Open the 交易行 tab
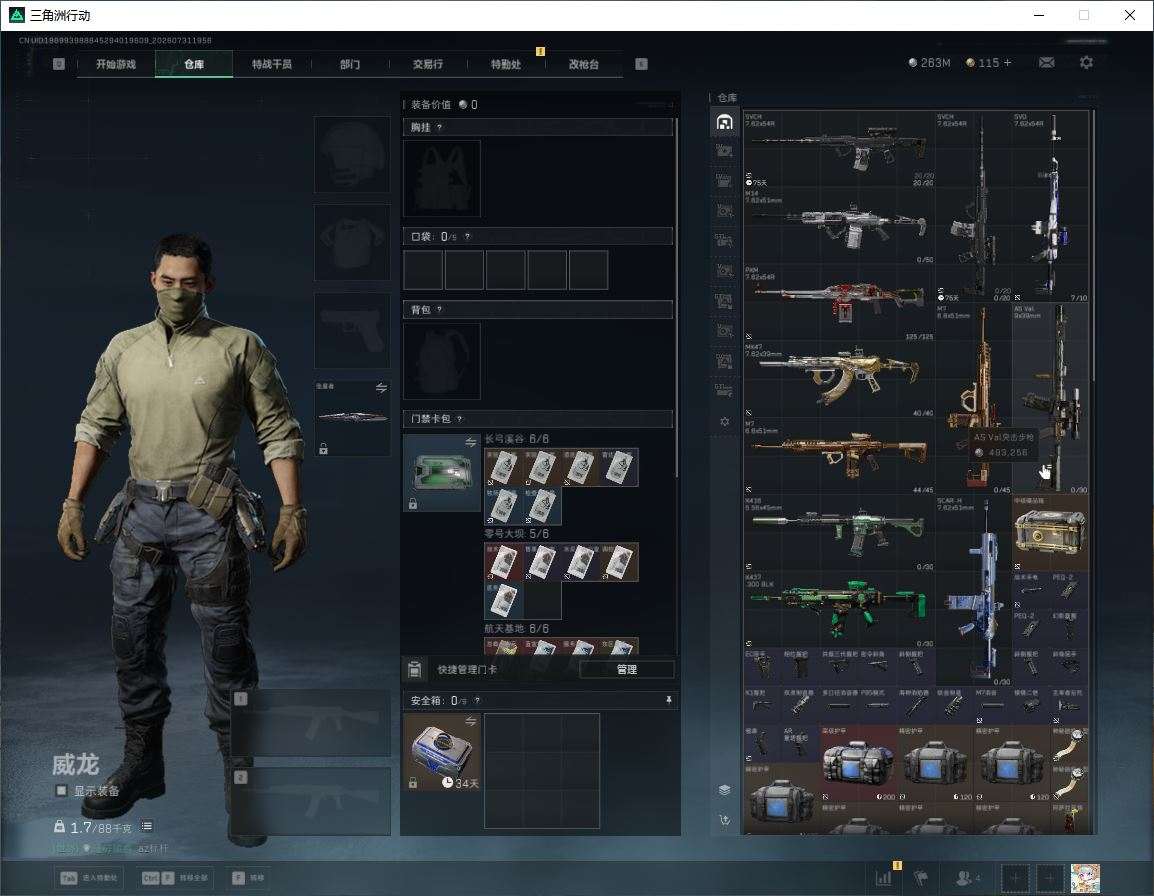 [428, 64]
